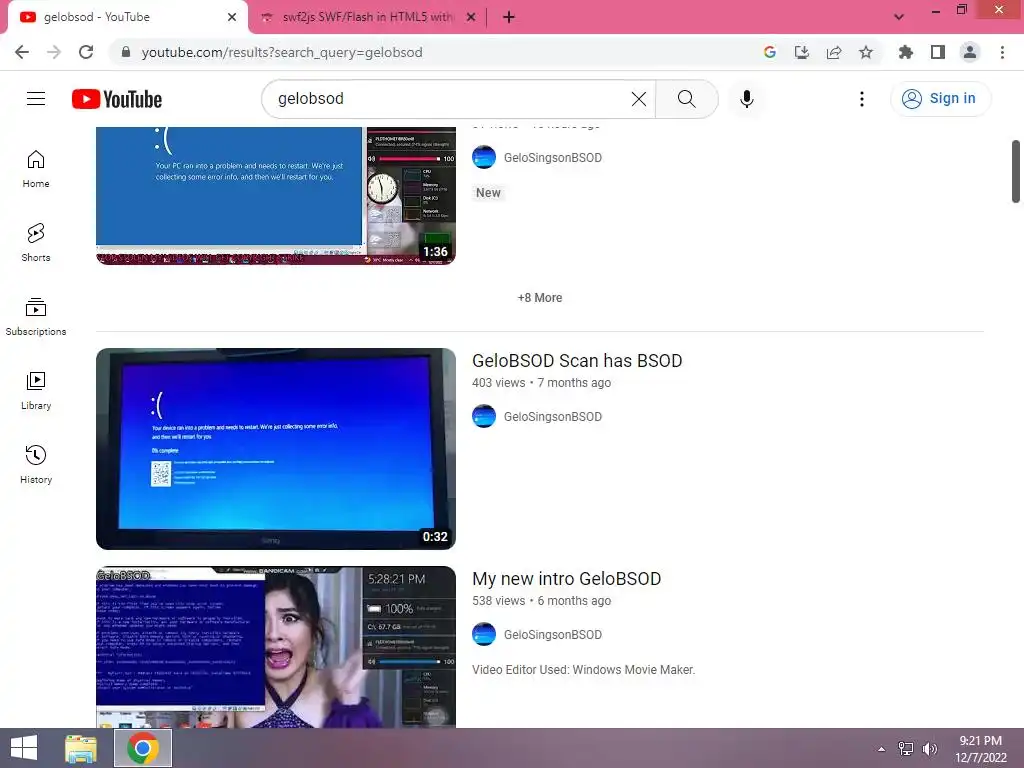The image size is (1024, 768).
Task: Click the '538 views • 6 months ago' text
Action: pyautogui.click(x=541, y=601)
